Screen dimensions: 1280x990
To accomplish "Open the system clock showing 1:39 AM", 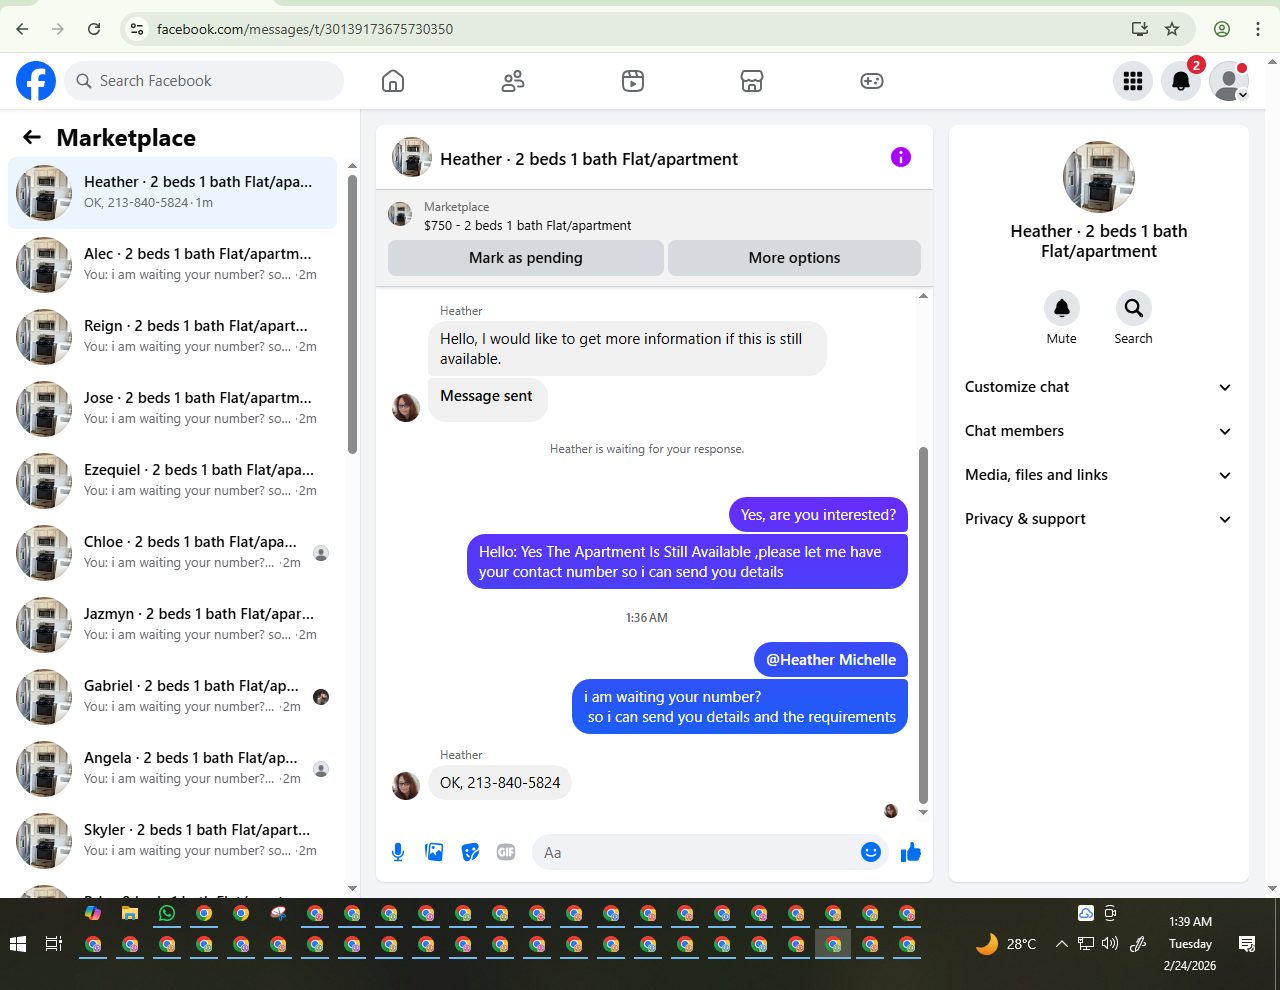I will (x=1190, y=943).
